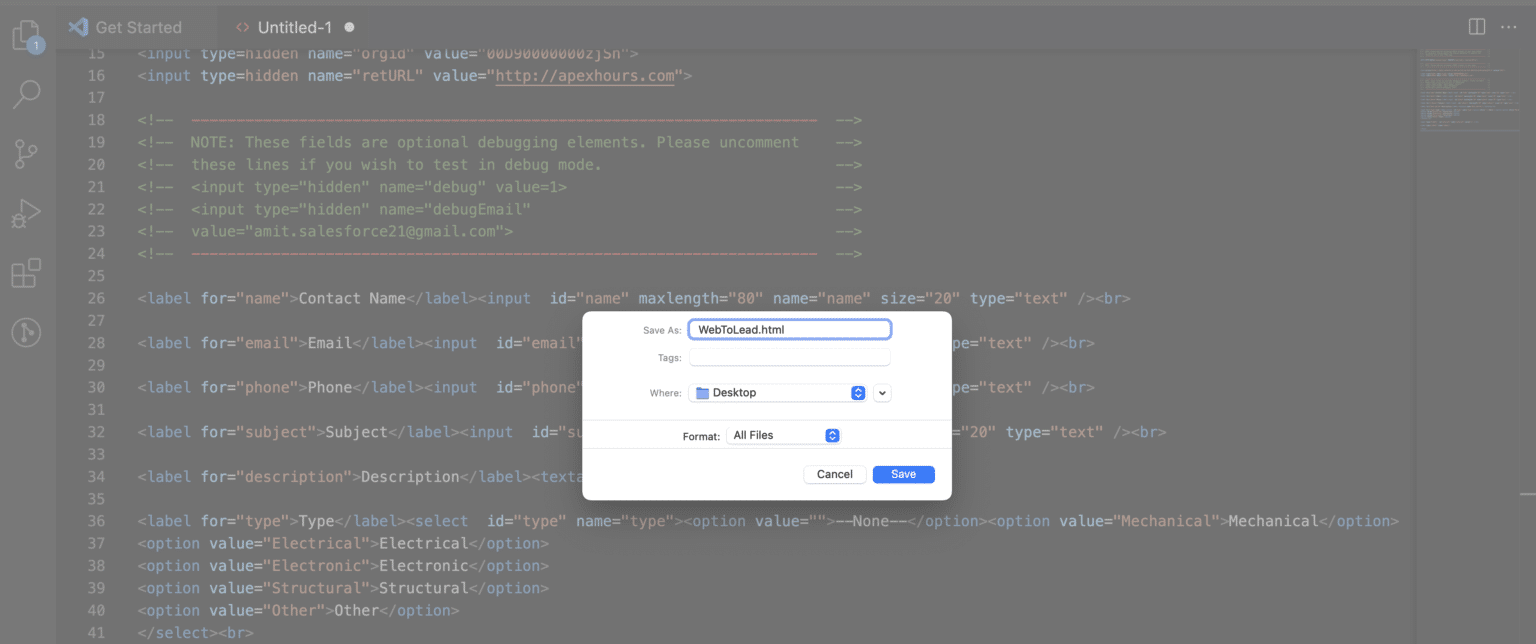Image resolution: width=1536 pixels, height=644 pixels.
Task: Open the Extensions view
Action: pos(25,273)
